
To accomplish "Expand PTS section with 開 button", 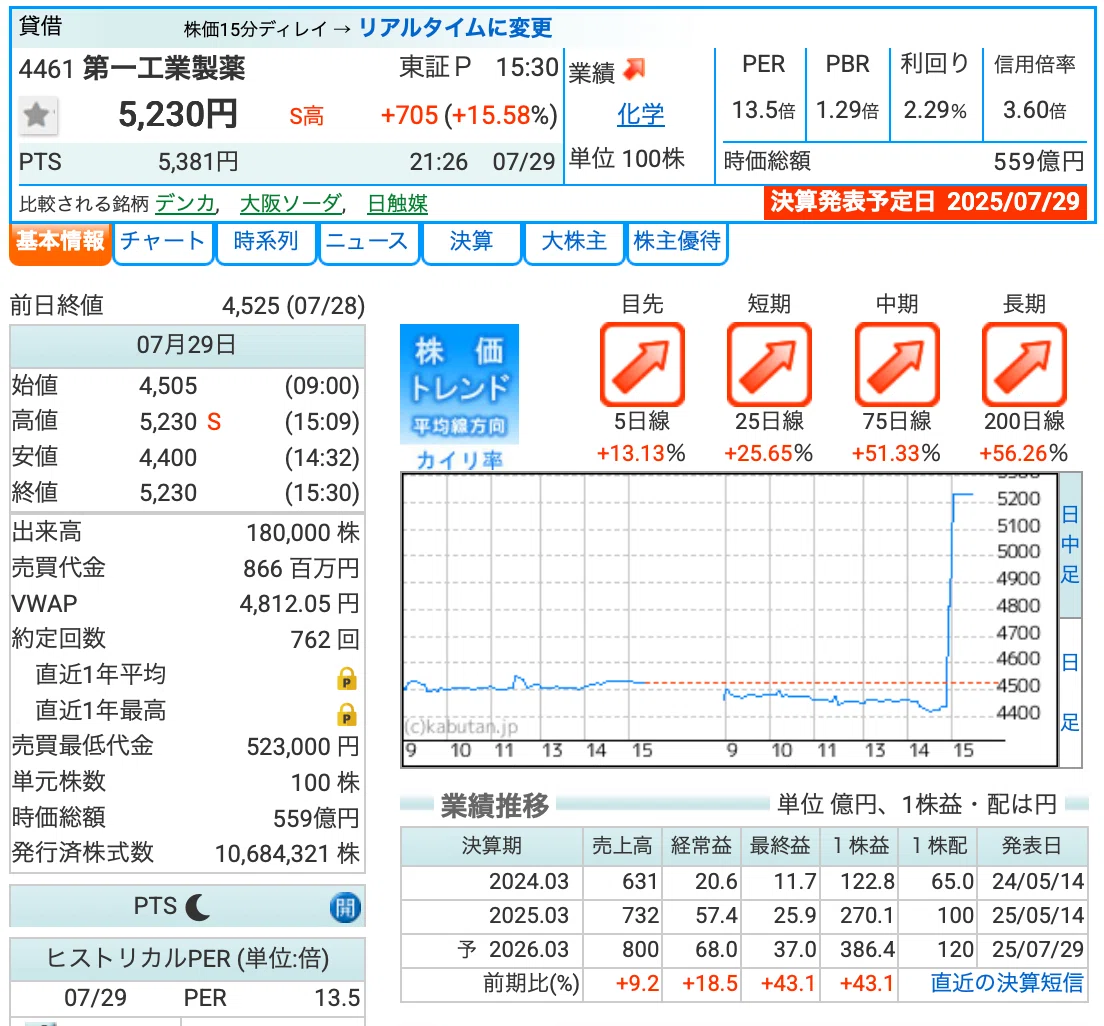I will tap(345, 908).
